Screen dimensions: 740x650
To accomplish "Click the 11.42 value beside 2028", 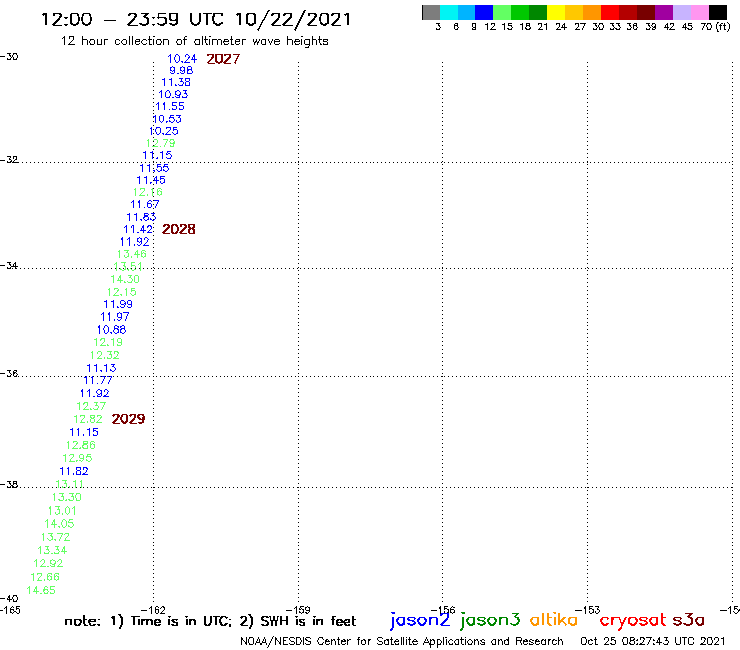I will 138,229.
